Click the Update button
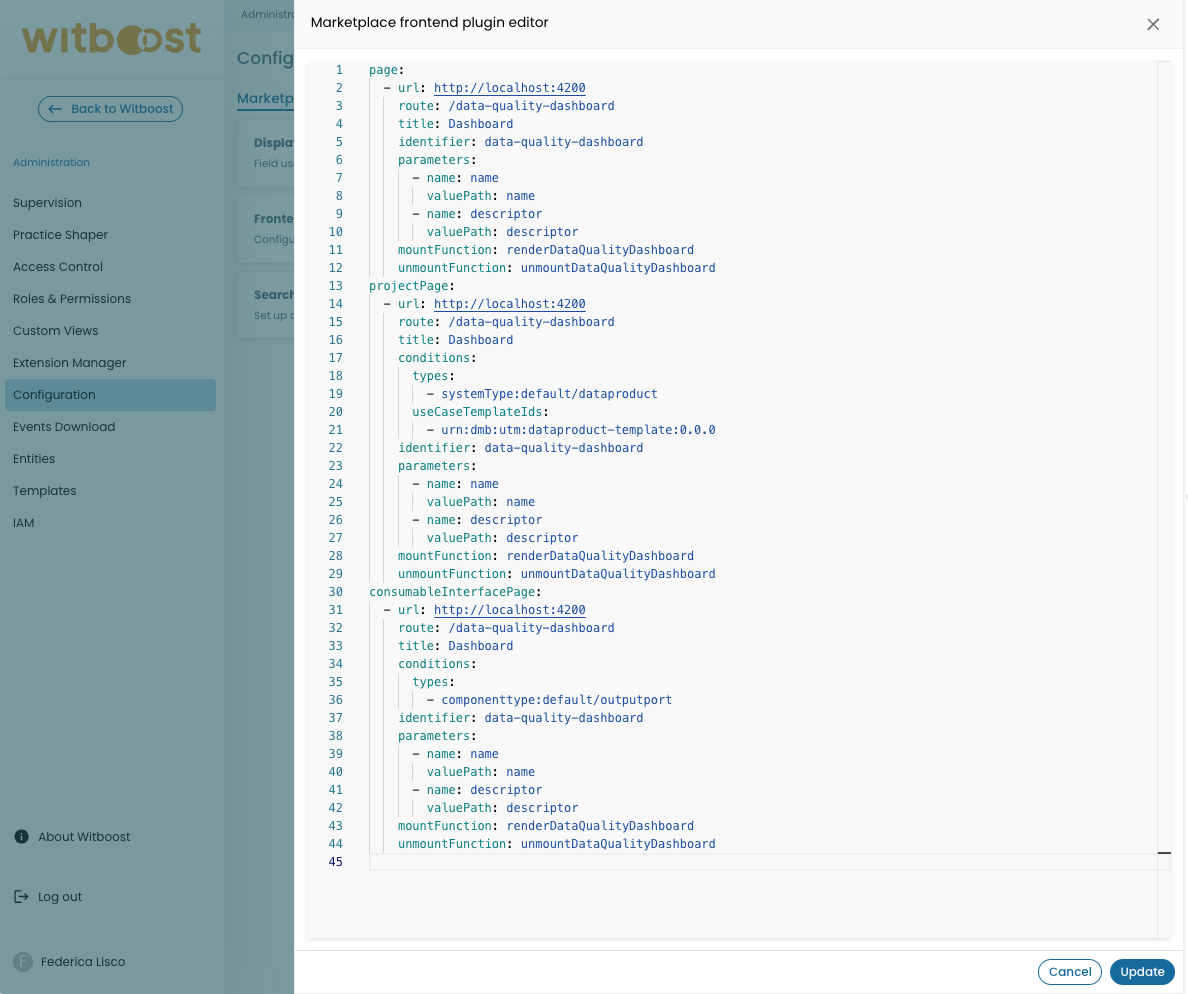Image resolution: width=1188 pixels, height=994 pixels. tap(1142, 971)
